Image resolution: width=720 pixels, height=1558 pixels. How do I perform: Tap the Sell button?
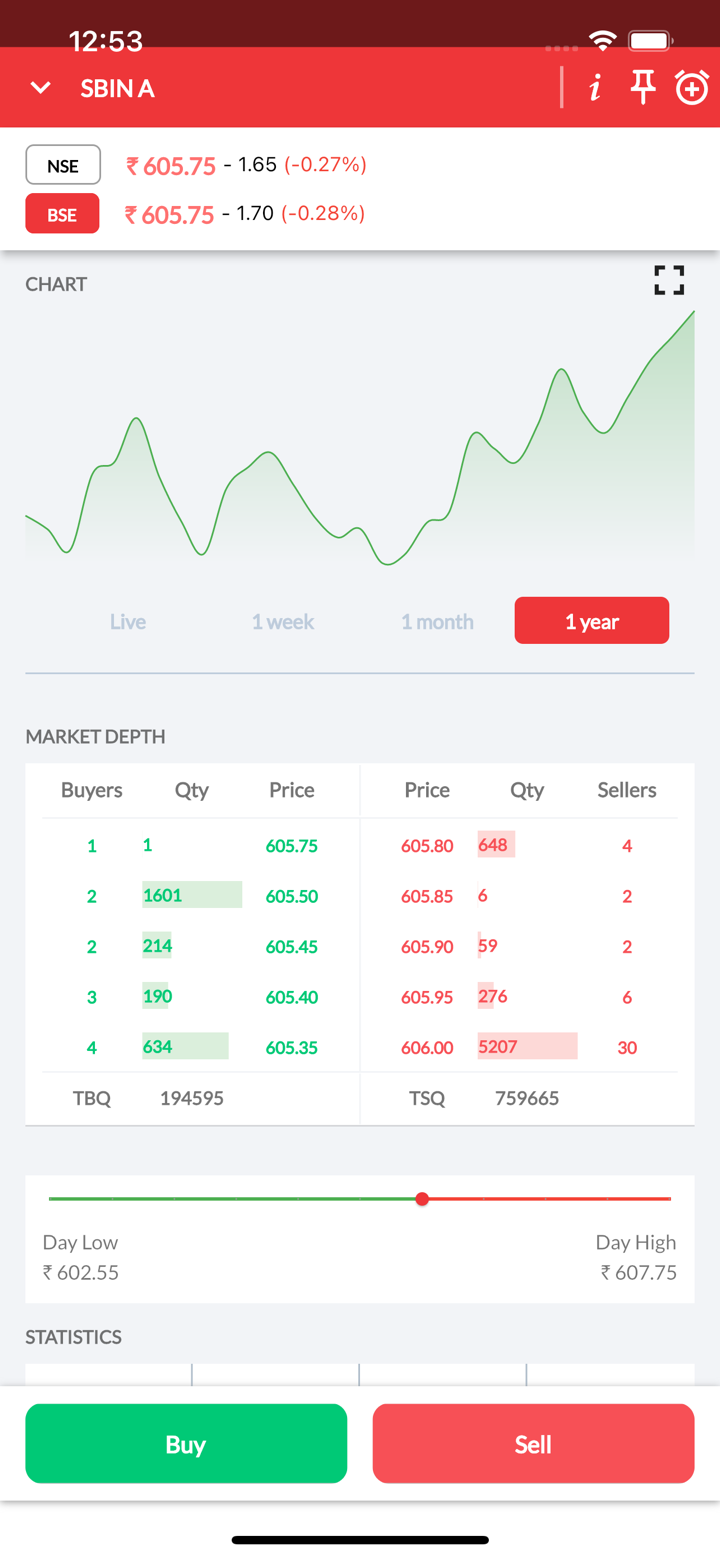click(x=533, y=1444)
